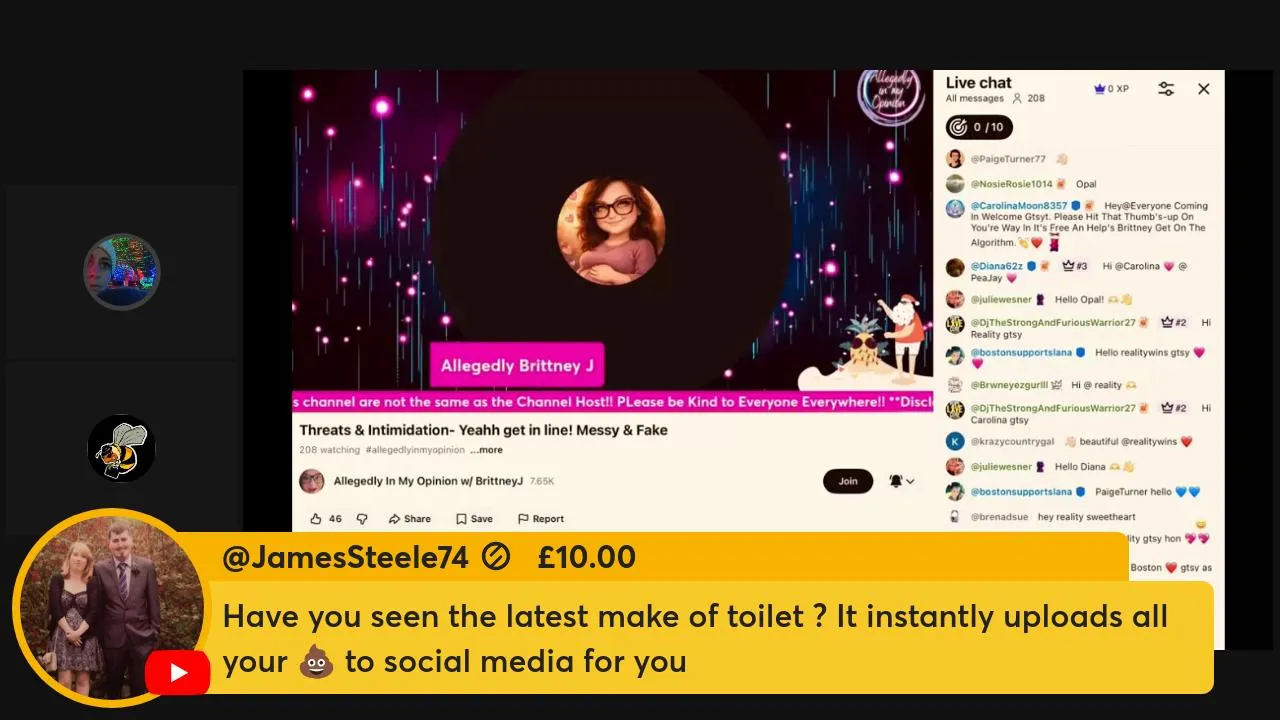Click the Report flag button
This screenshot has width=1280, height=720.
coord(541,519)
